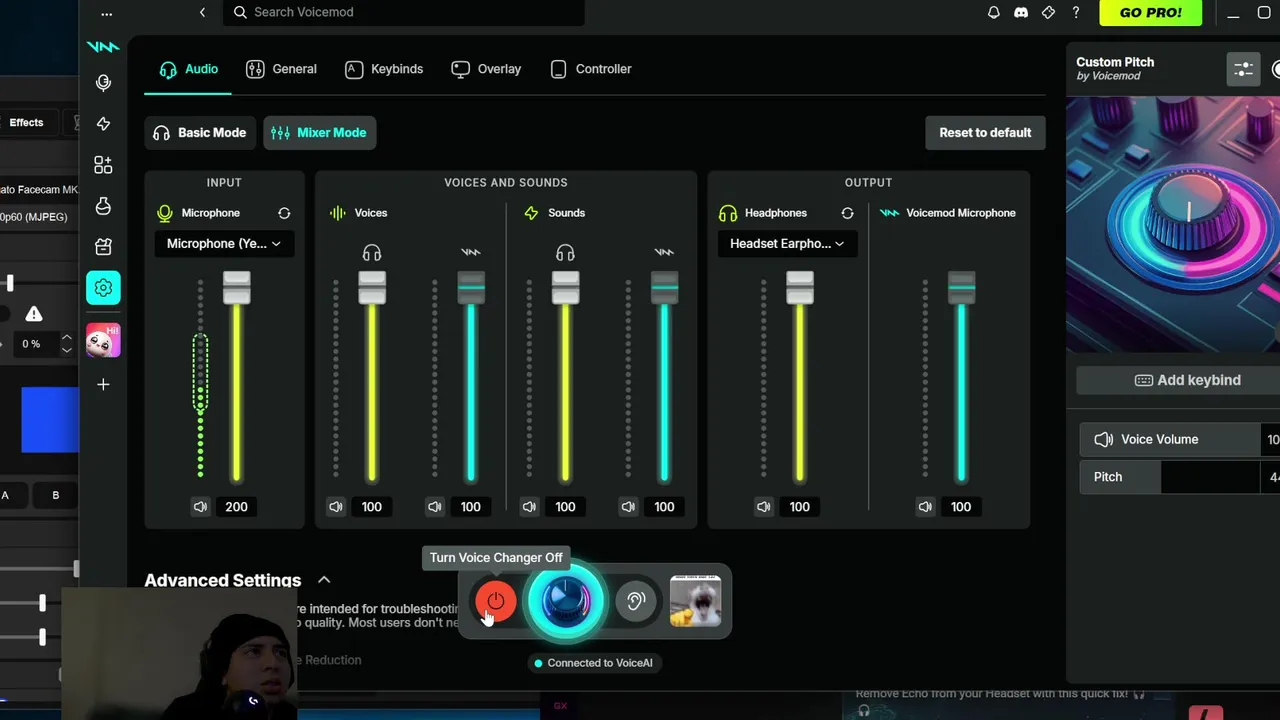1280x720 pixels.
Task: Click the screaming cat meme thumbnail
Action: (x=695, y=601)
